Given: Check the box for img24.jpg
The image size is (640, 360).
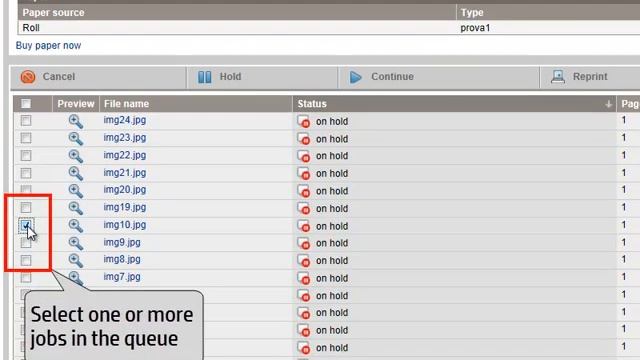Looking at the screenshot, I should 26,120.
